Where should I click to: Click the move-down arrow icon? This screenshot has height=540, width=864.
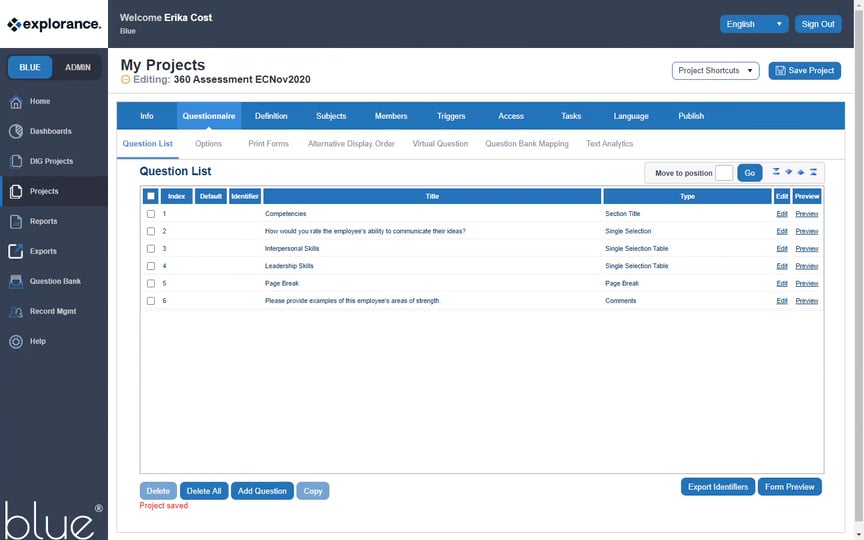pos(788,172)
